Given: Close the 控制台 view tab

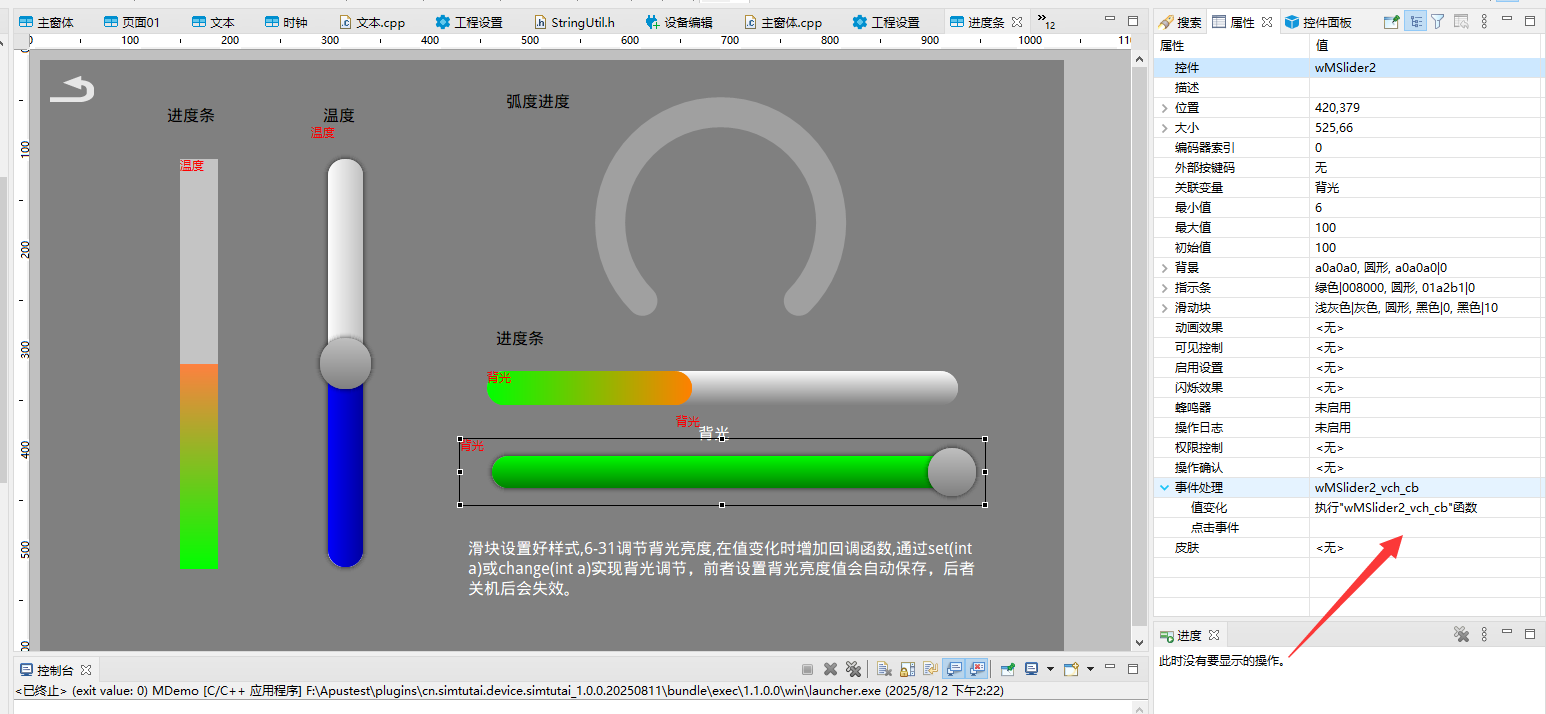Looking at the screenshot, I should (86, 670).
